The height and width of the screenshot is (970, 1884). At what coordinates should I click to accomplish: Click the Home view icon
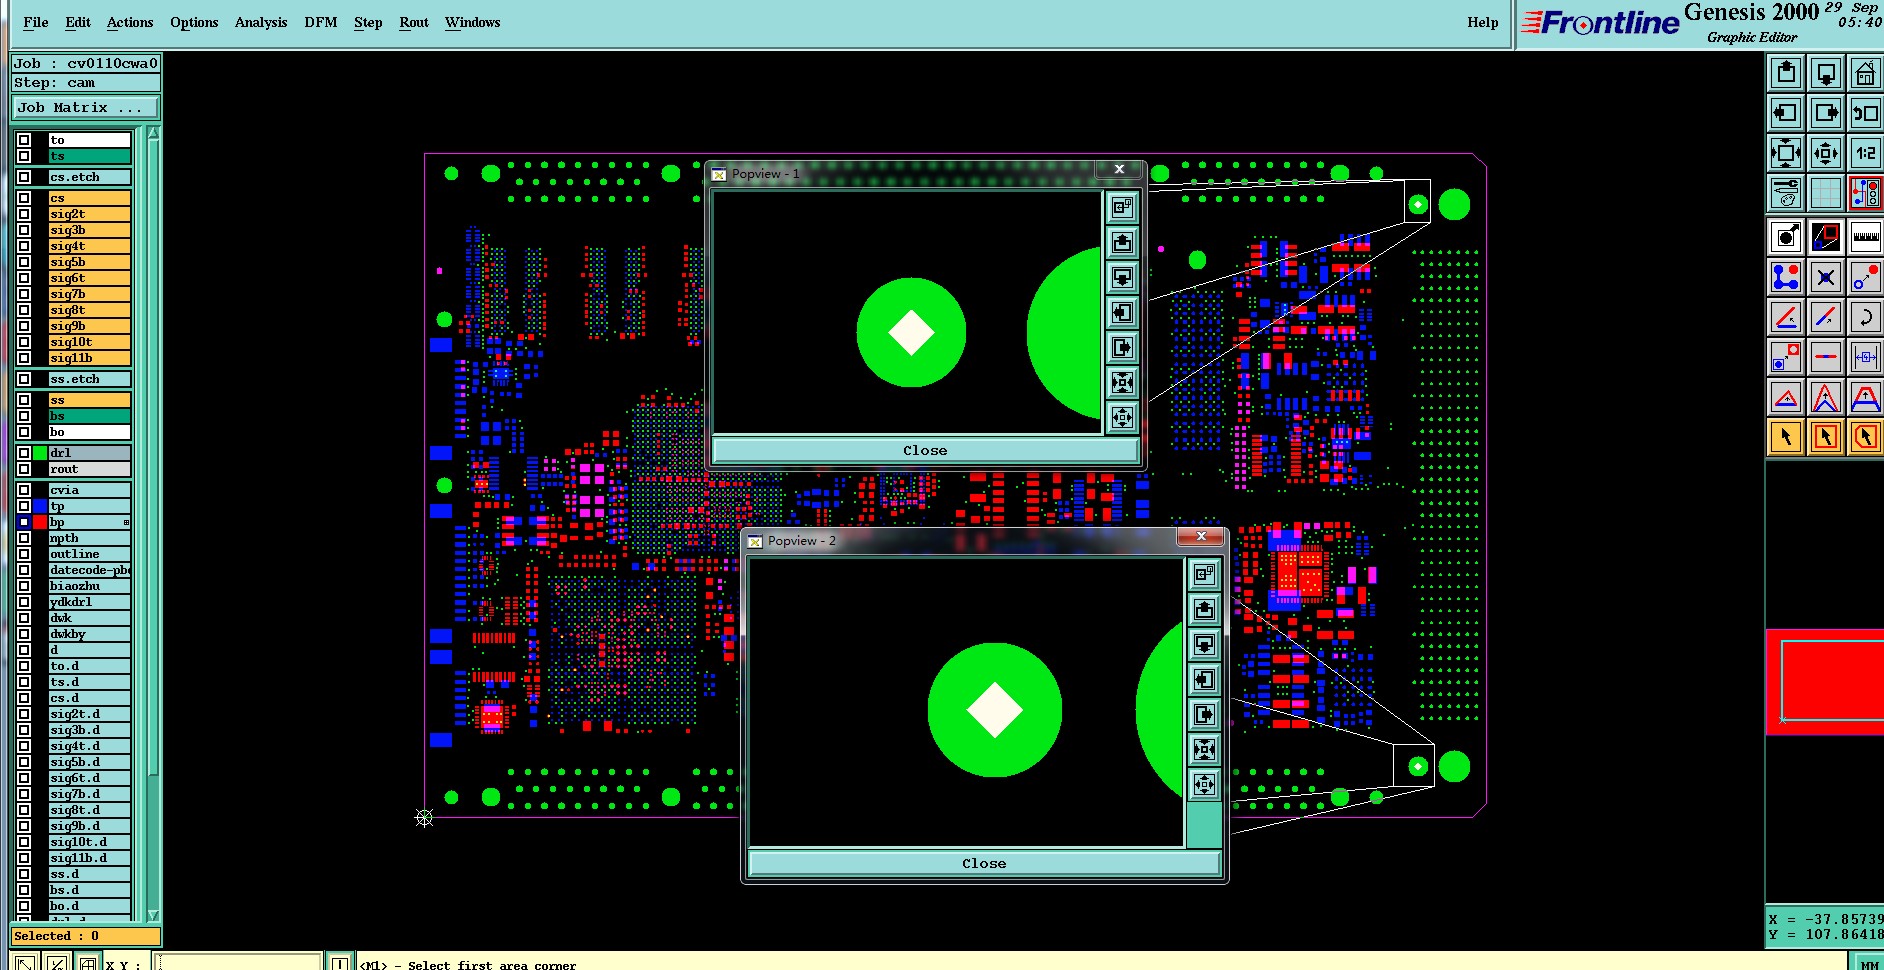point(1865,73)
